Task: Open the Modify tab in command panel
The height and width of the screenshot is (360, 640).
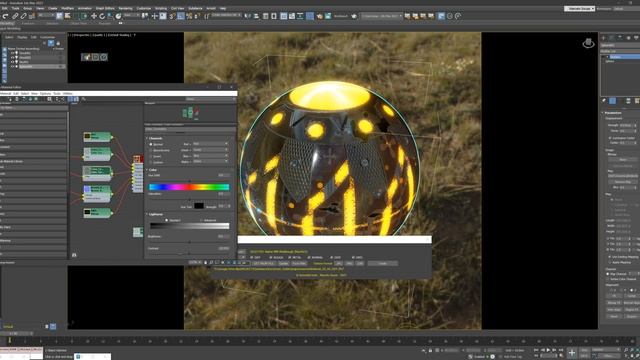Action: (x=611, y=38)
